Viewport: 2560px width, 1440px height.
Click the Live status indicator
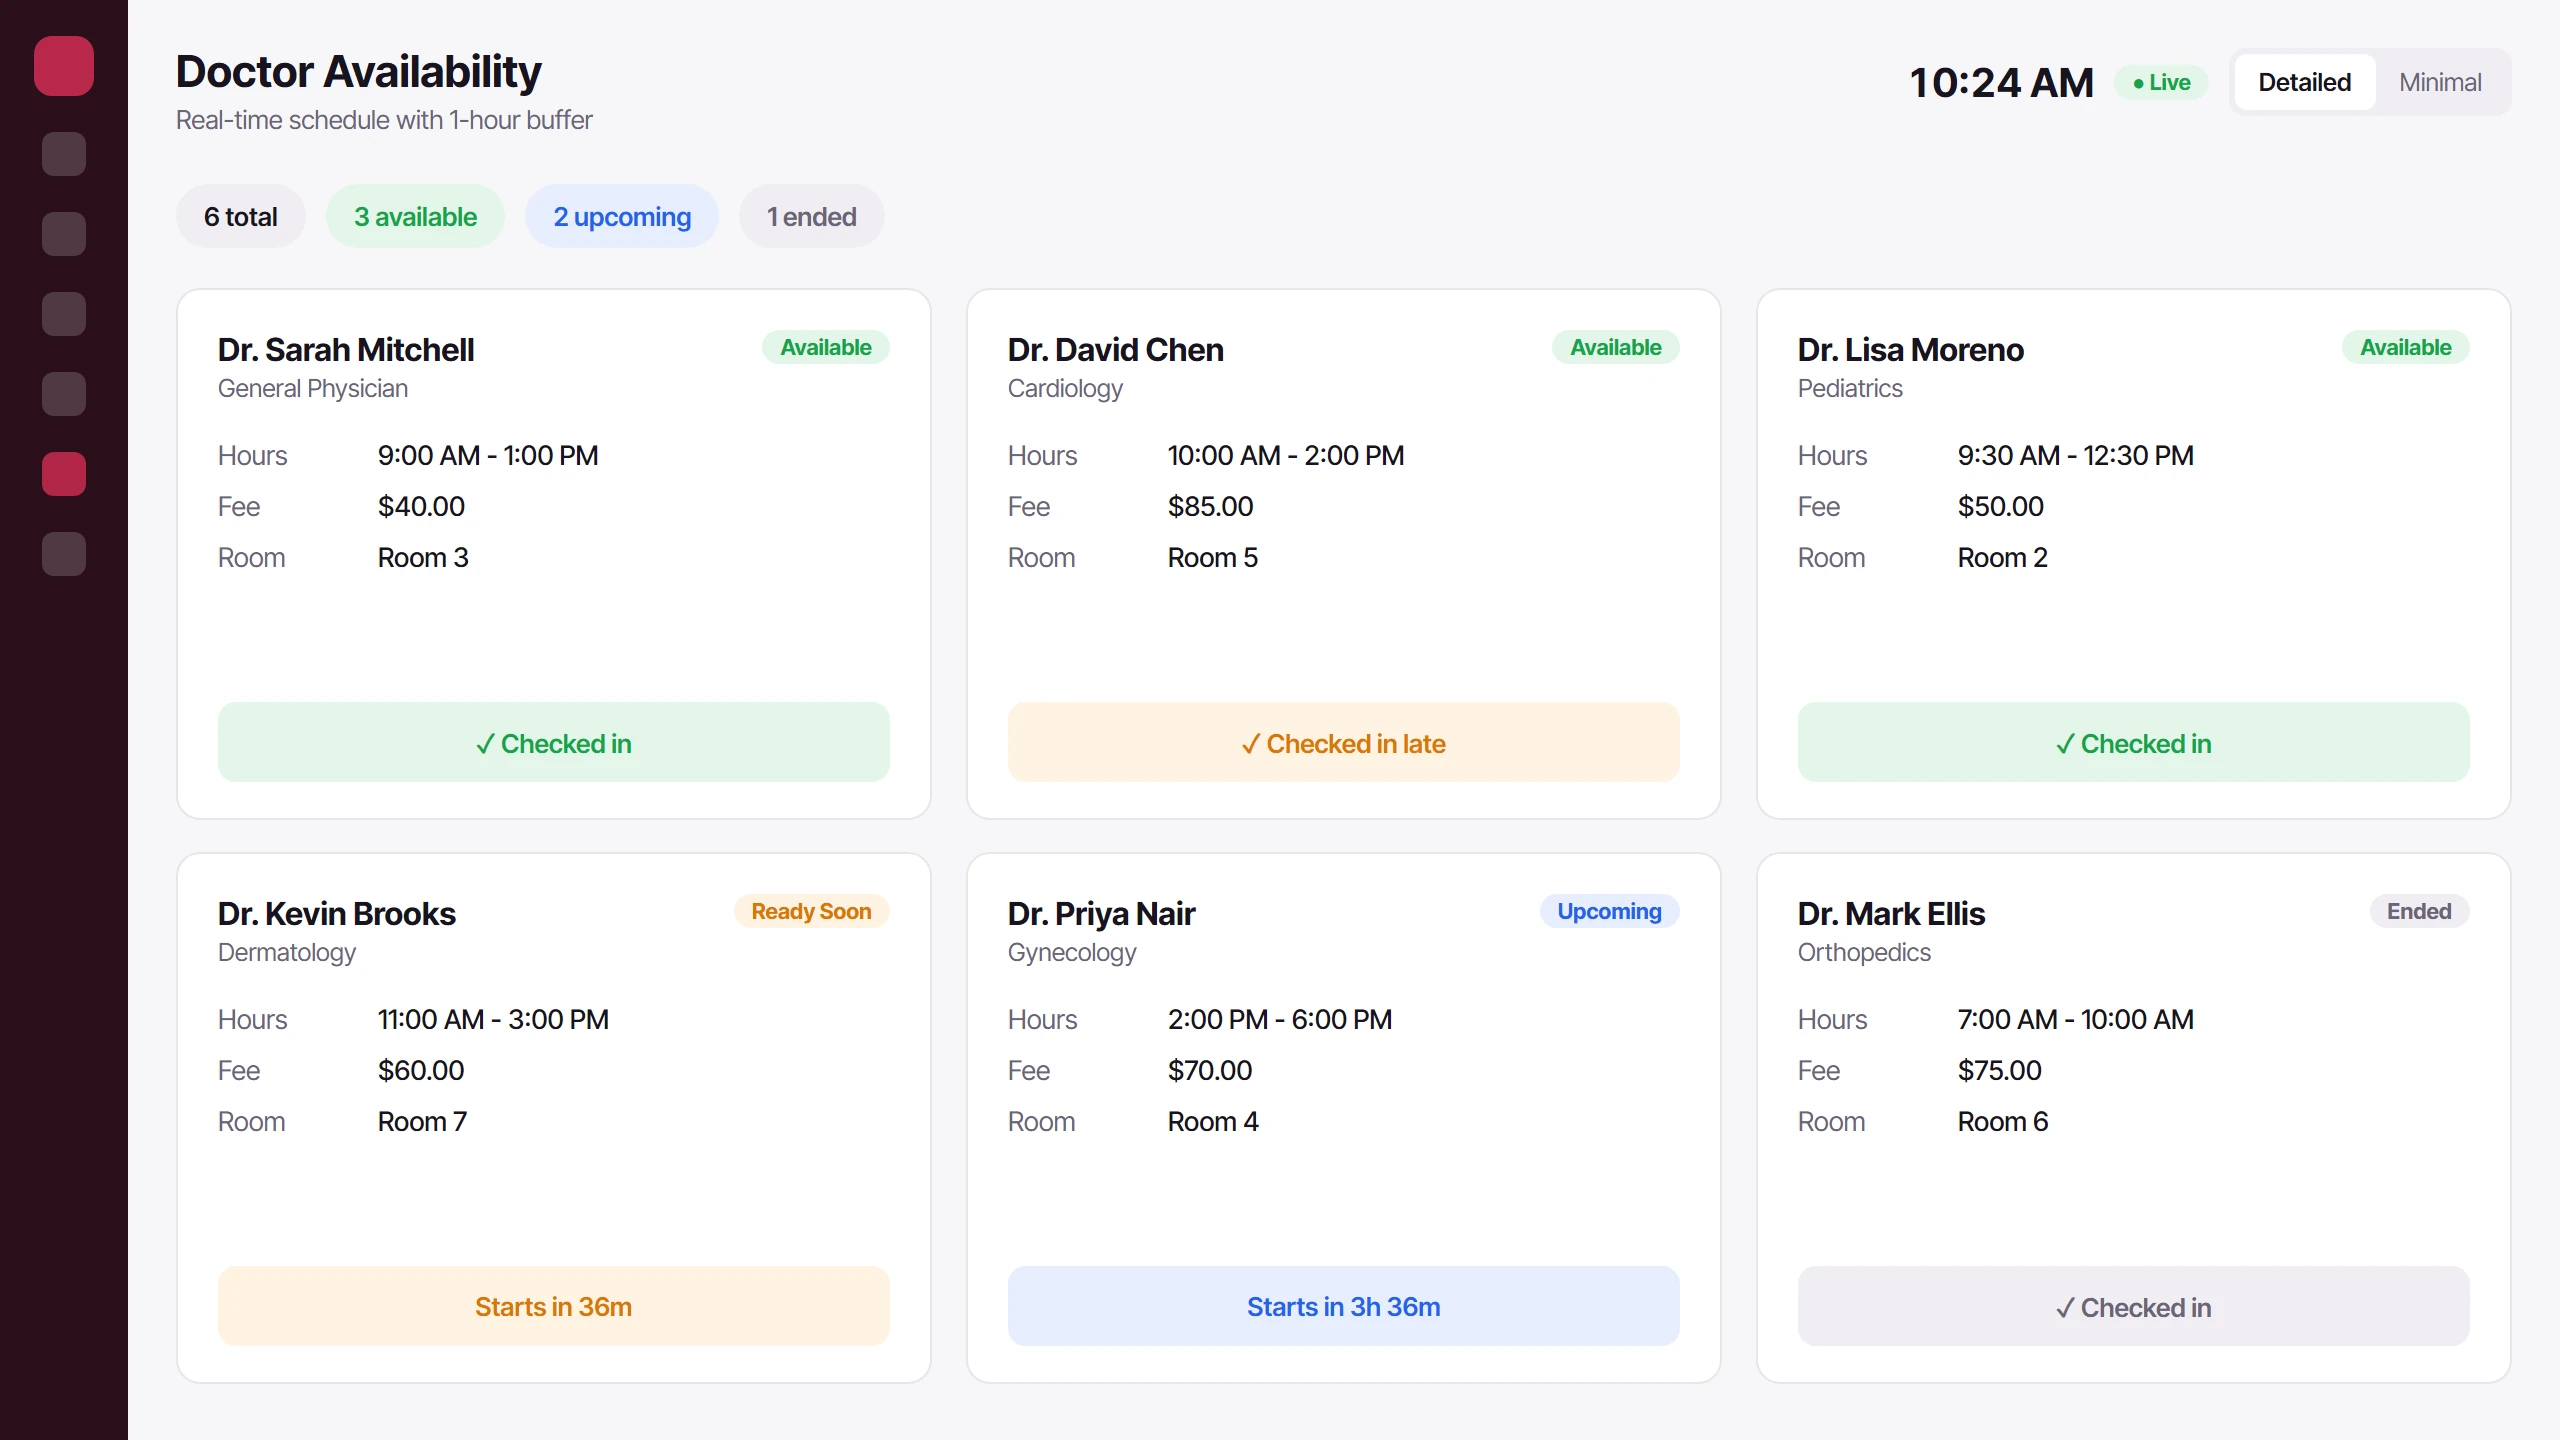click(x=2161, y=82)
